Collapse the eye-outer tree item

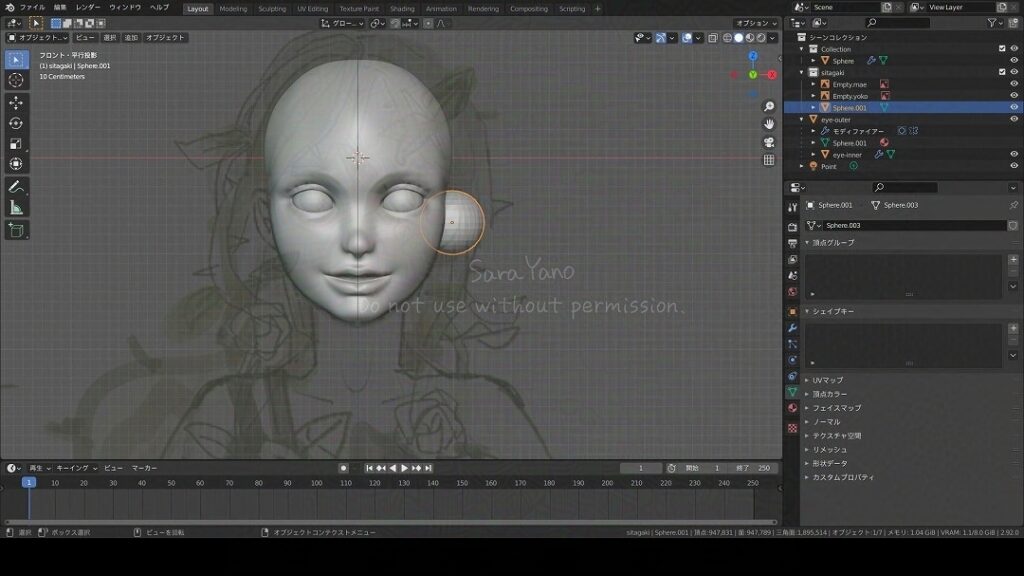(x=801, y=120)
